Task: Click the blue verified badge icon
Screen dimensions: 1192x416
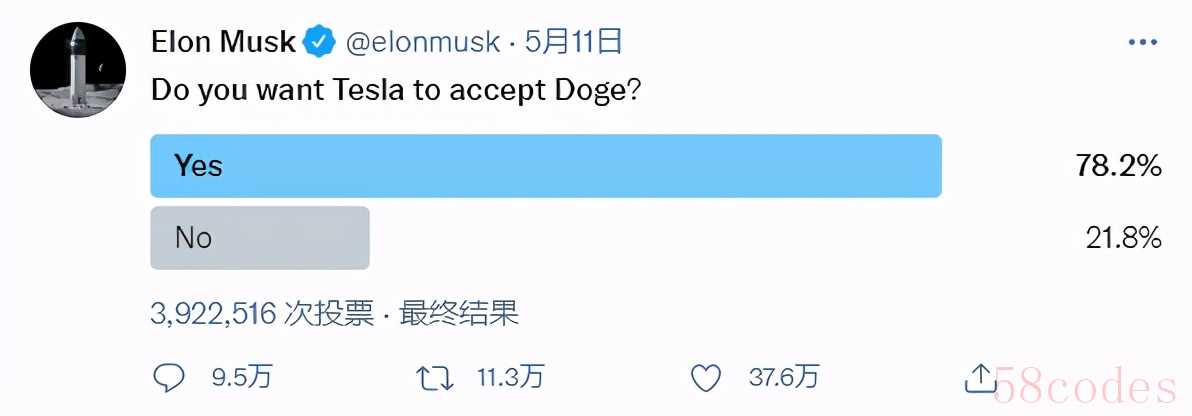Action: [319, 43]
